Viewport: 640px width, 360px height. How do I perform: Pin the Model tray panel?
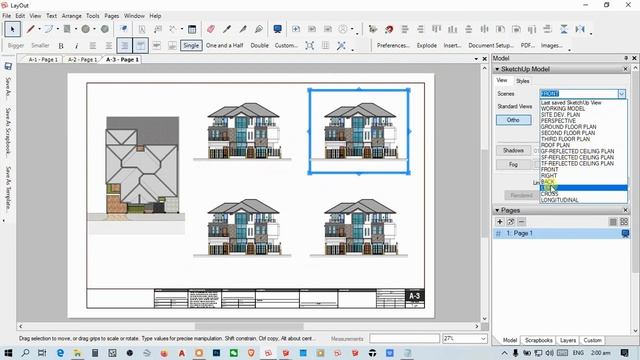tap(626, 58)
